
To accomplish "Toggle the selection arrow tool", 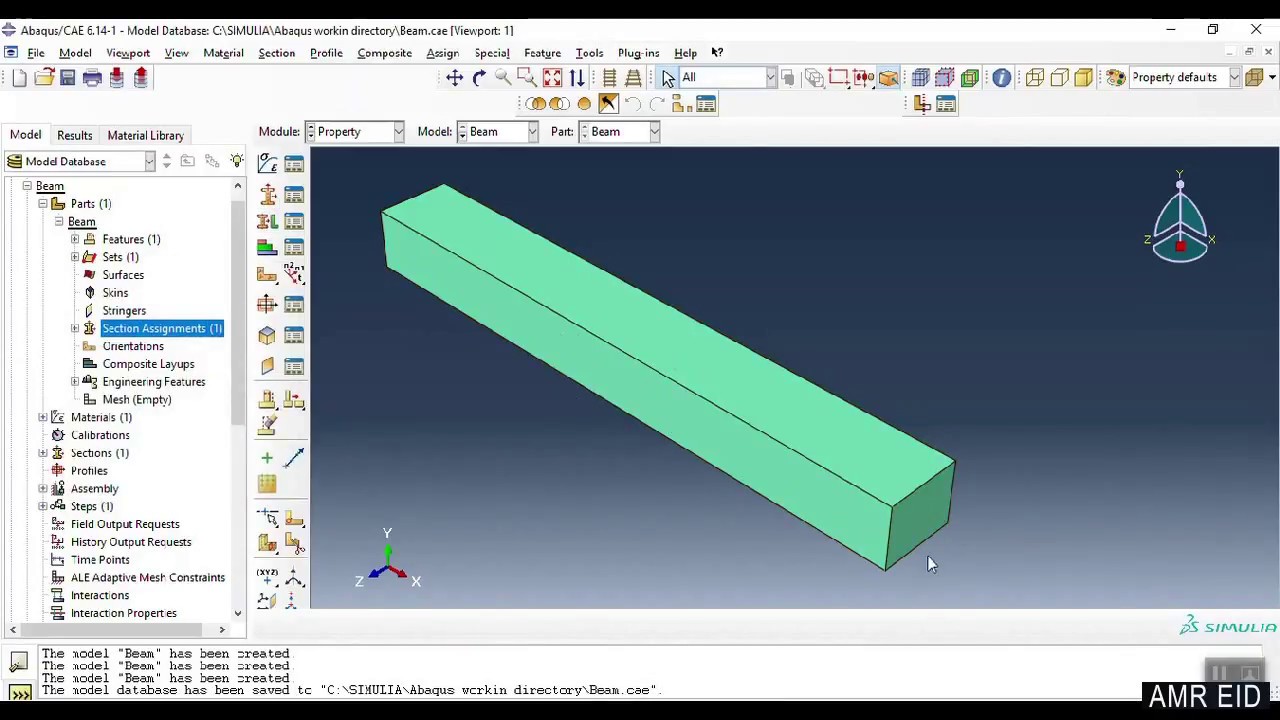I will pyautogui.click(x=668, y=78).
